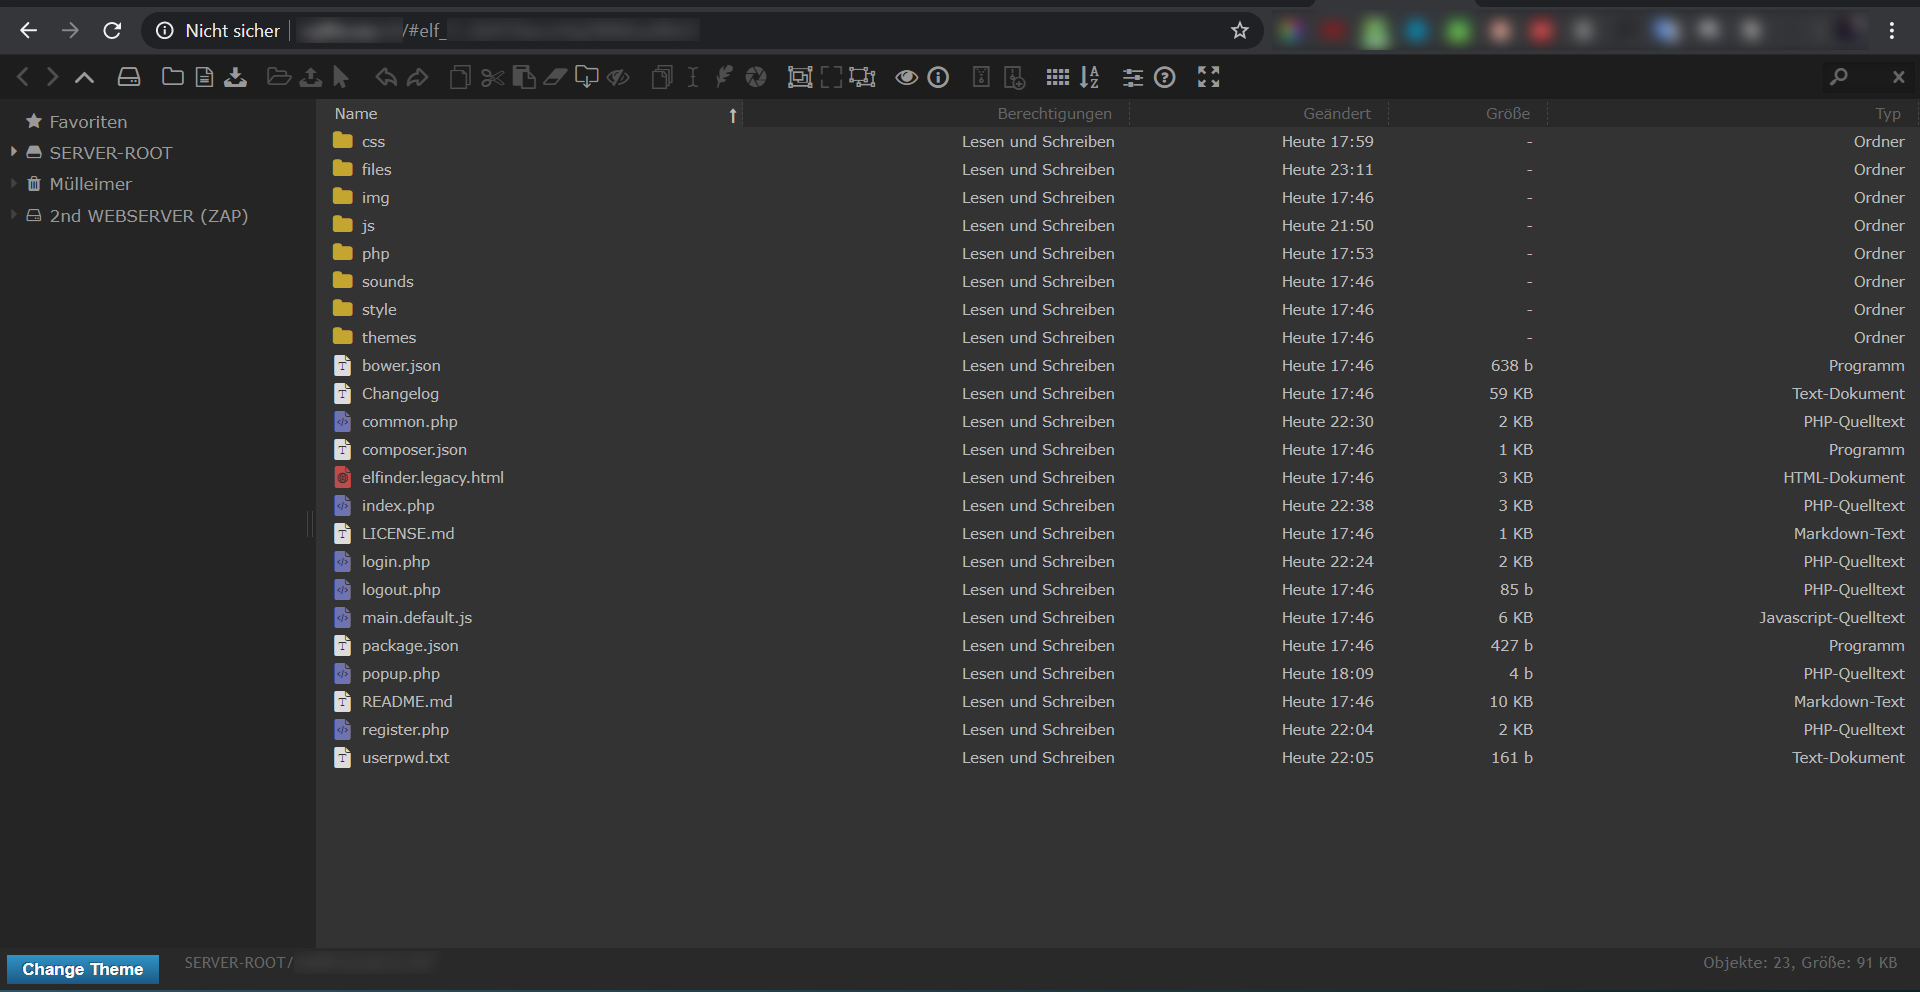Open Quicklook preview with the eye icon
This screenshot has width=1920, height=992.
coord(905,77)
